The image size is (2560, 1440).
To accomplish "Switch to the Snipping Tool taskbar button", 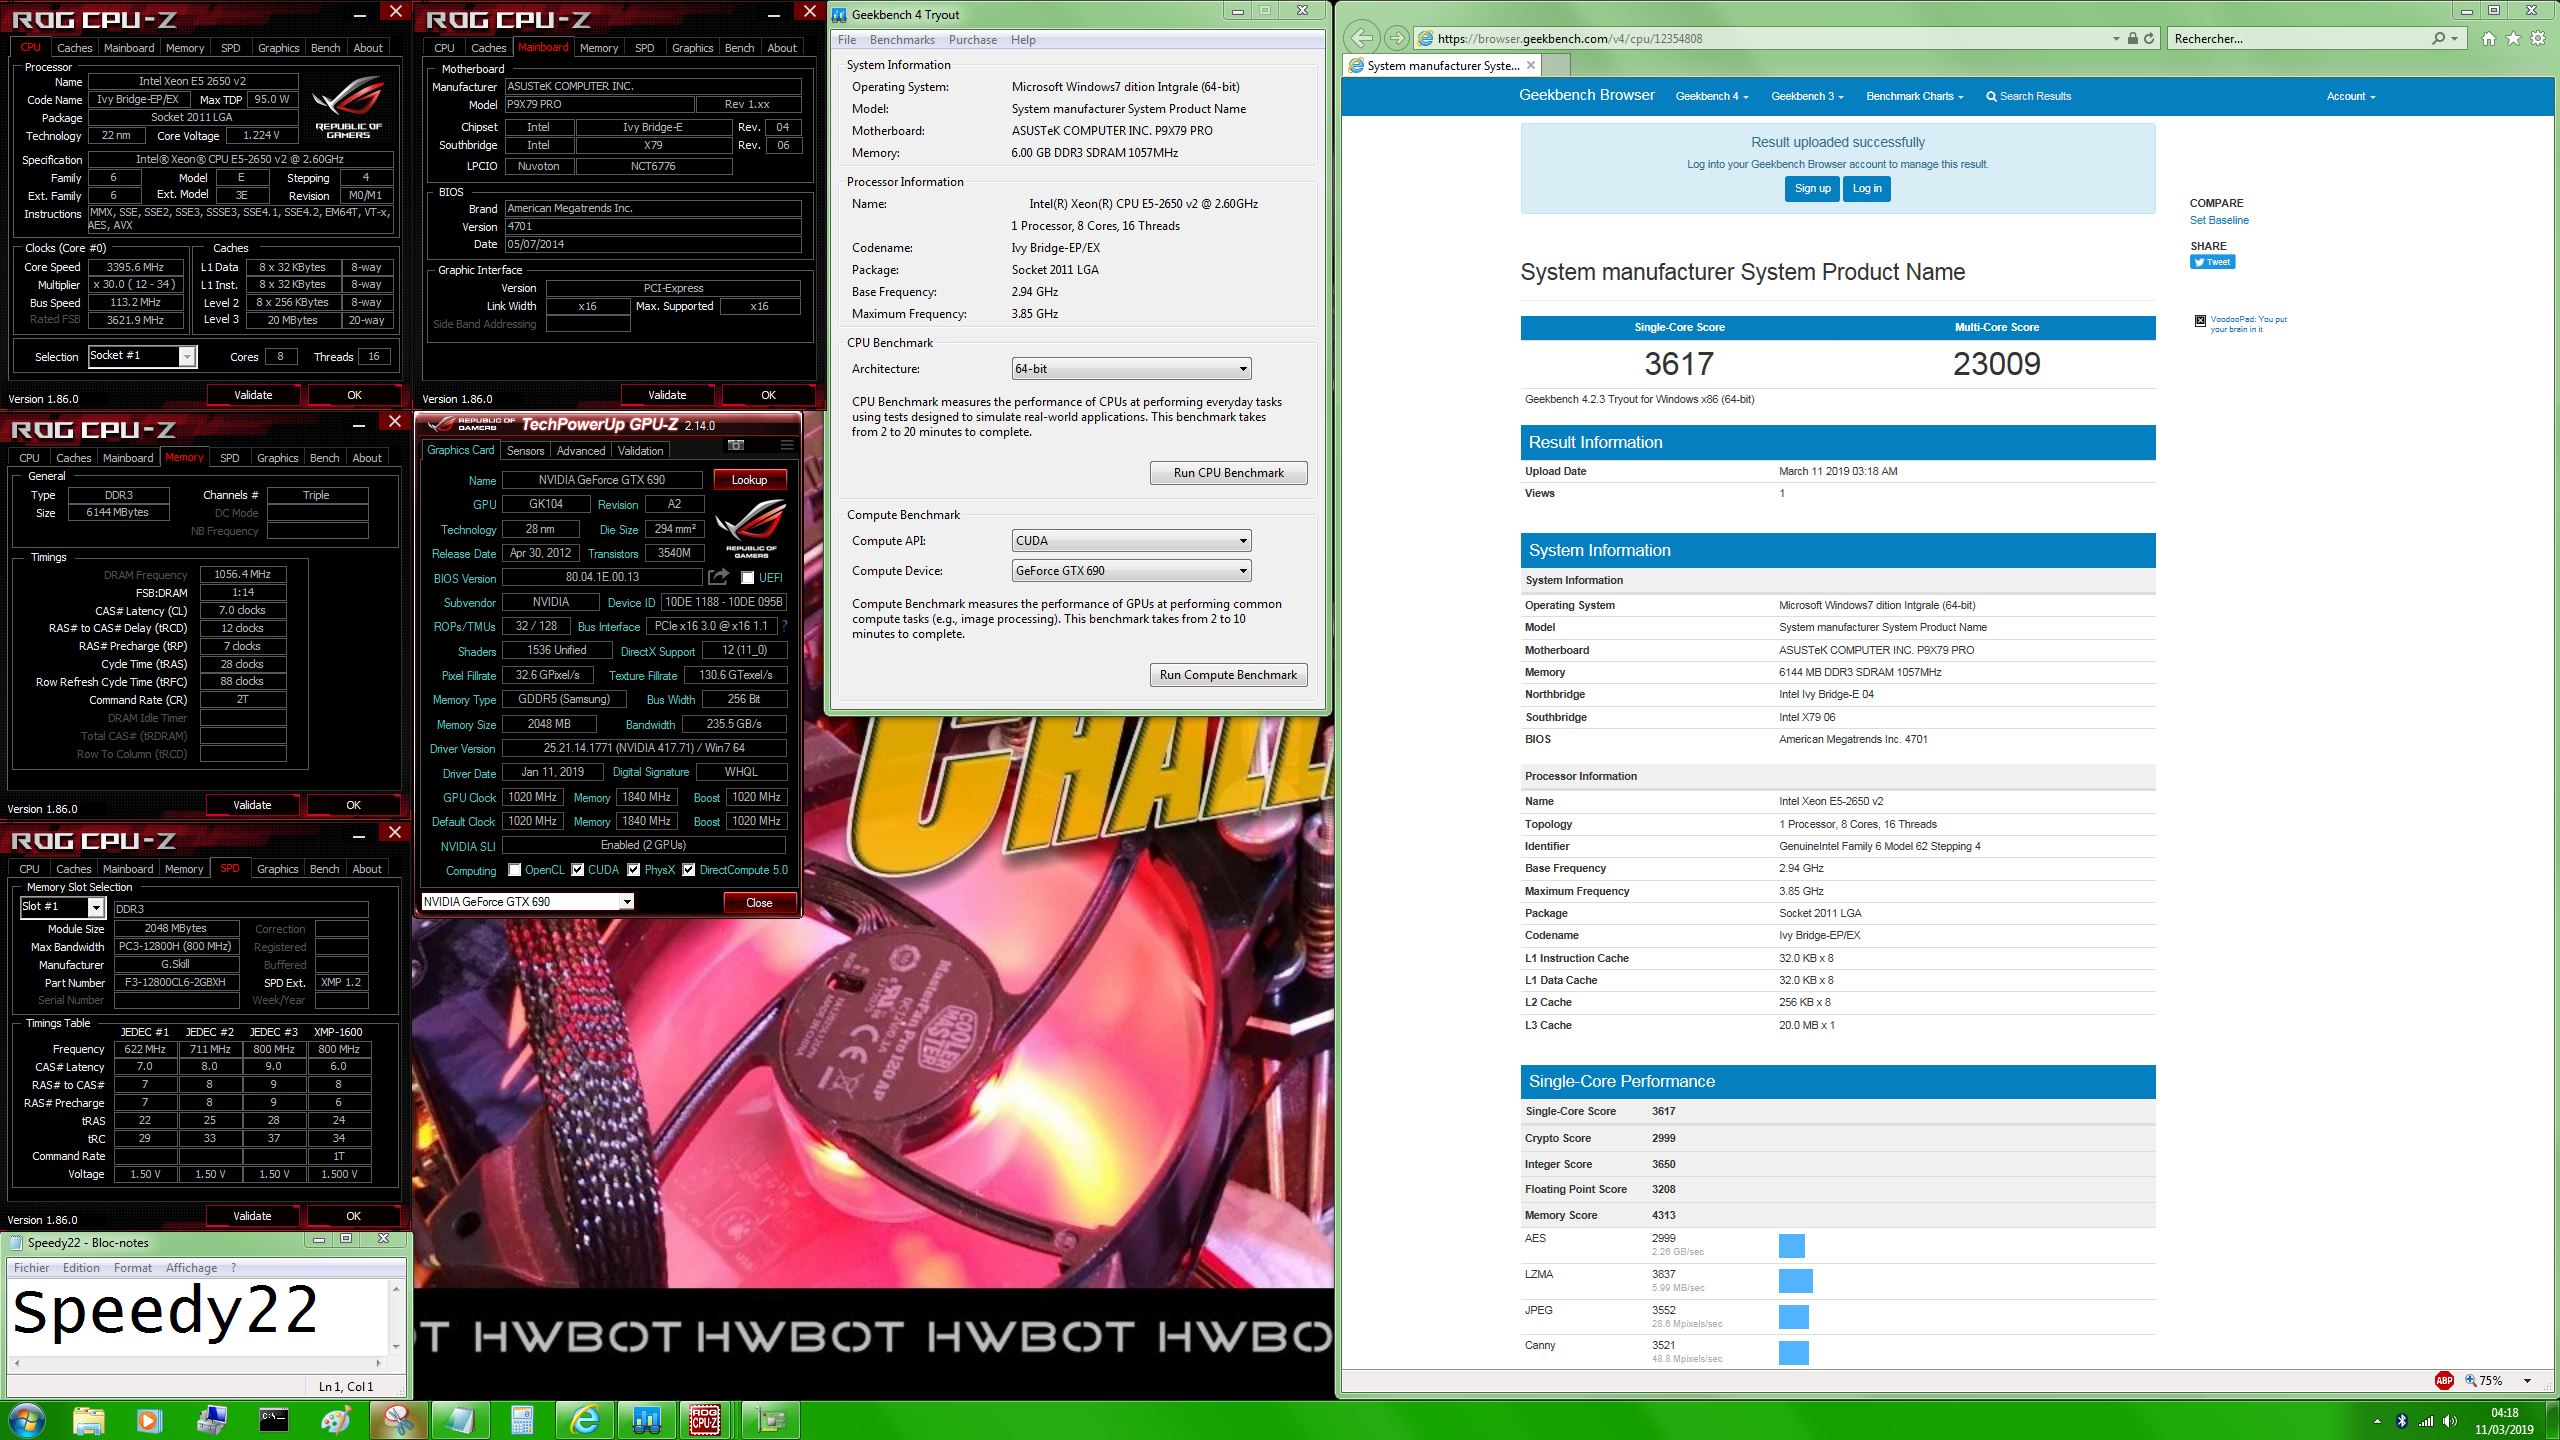I will tap(398, 1420).
